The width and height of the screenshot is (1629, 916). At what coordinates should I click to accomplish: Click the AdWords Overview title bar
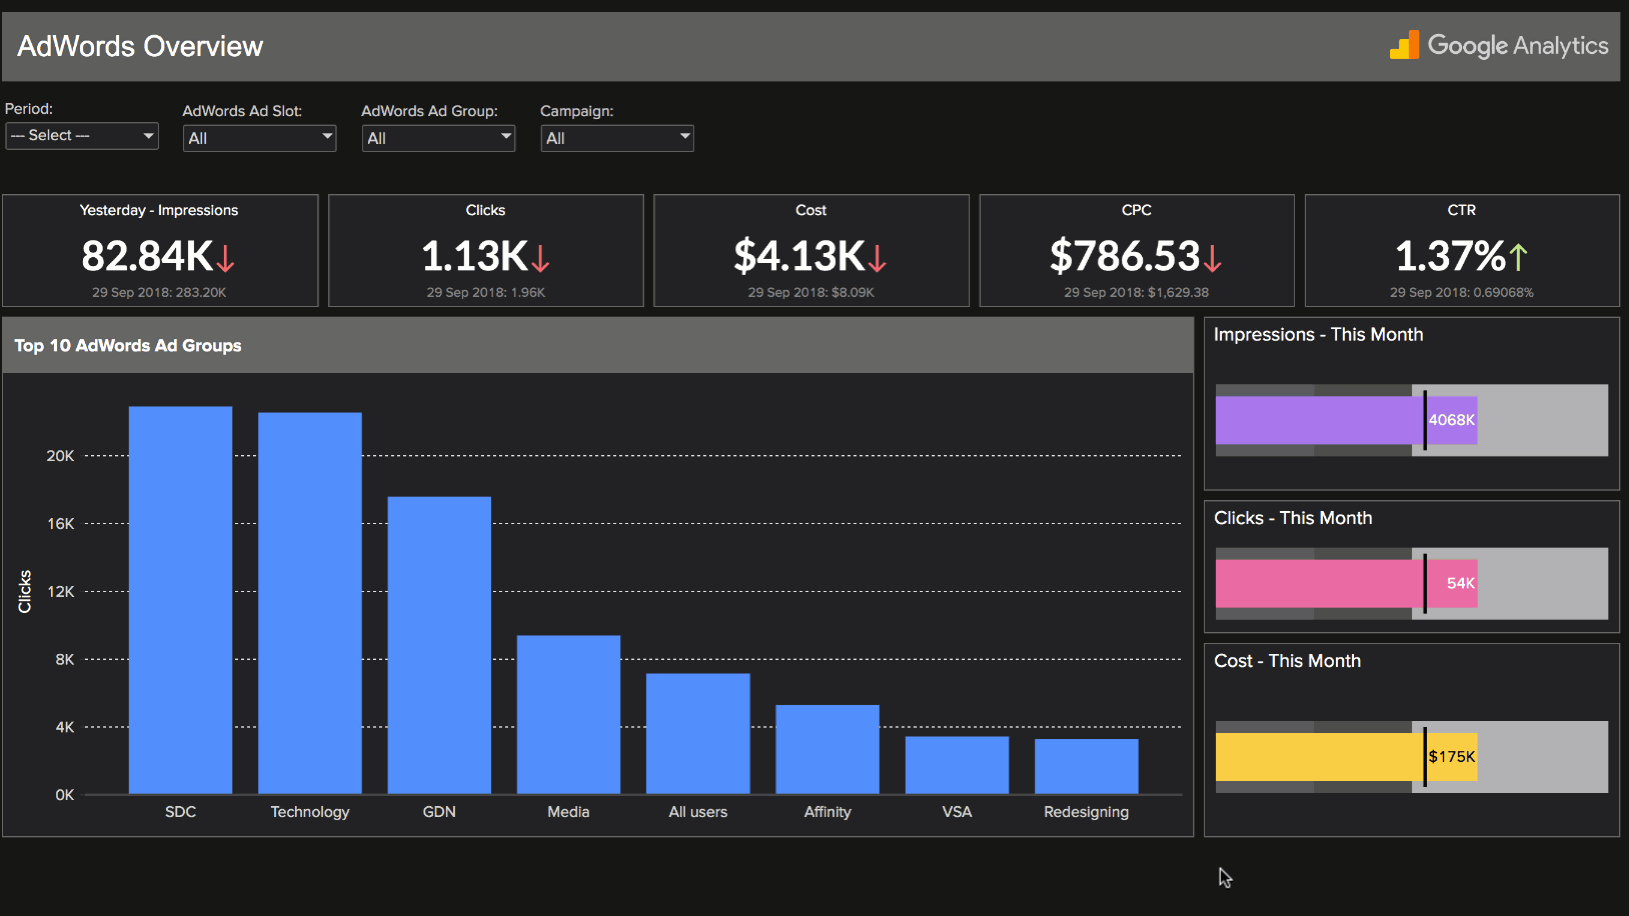pyautogui.click(x=139, y=46)
